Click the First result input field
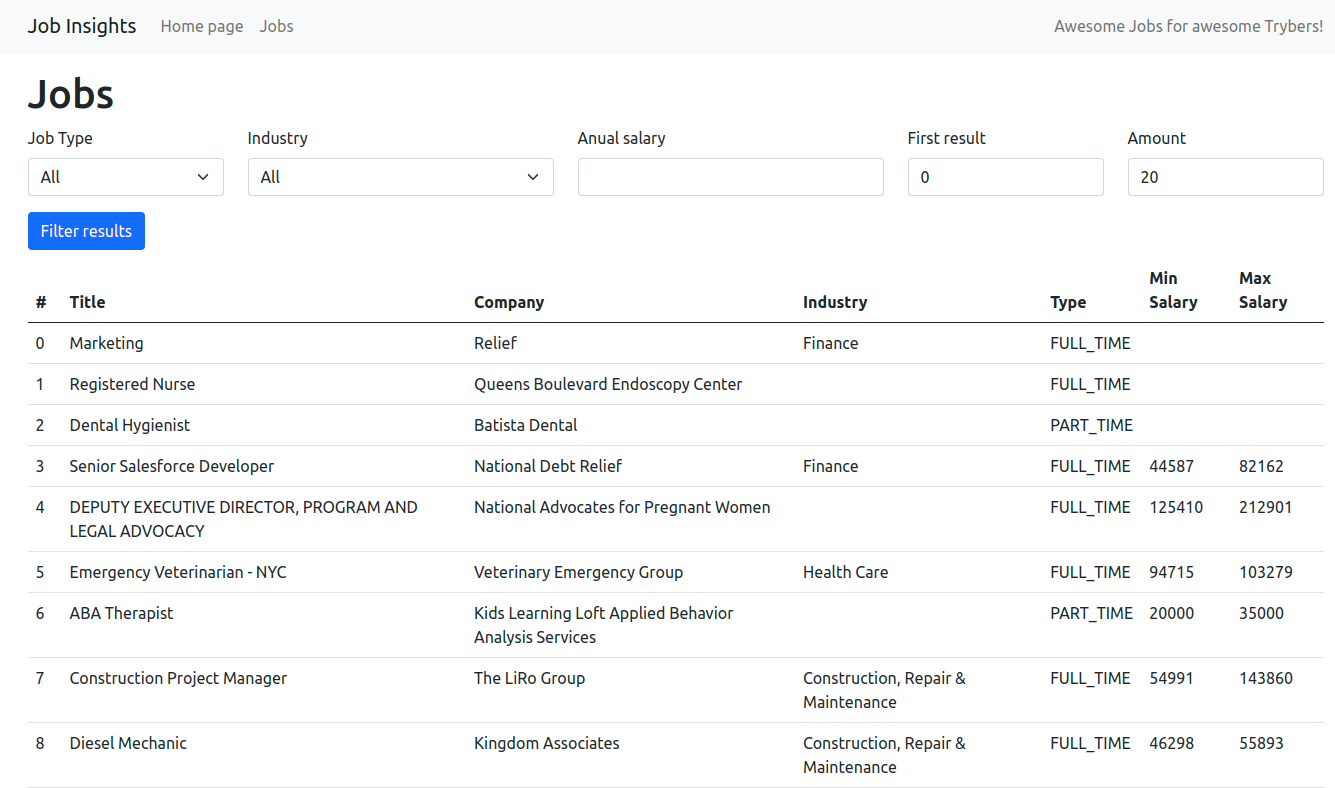Viewport: 1335px width, 788px height. tap(1005, 176)
